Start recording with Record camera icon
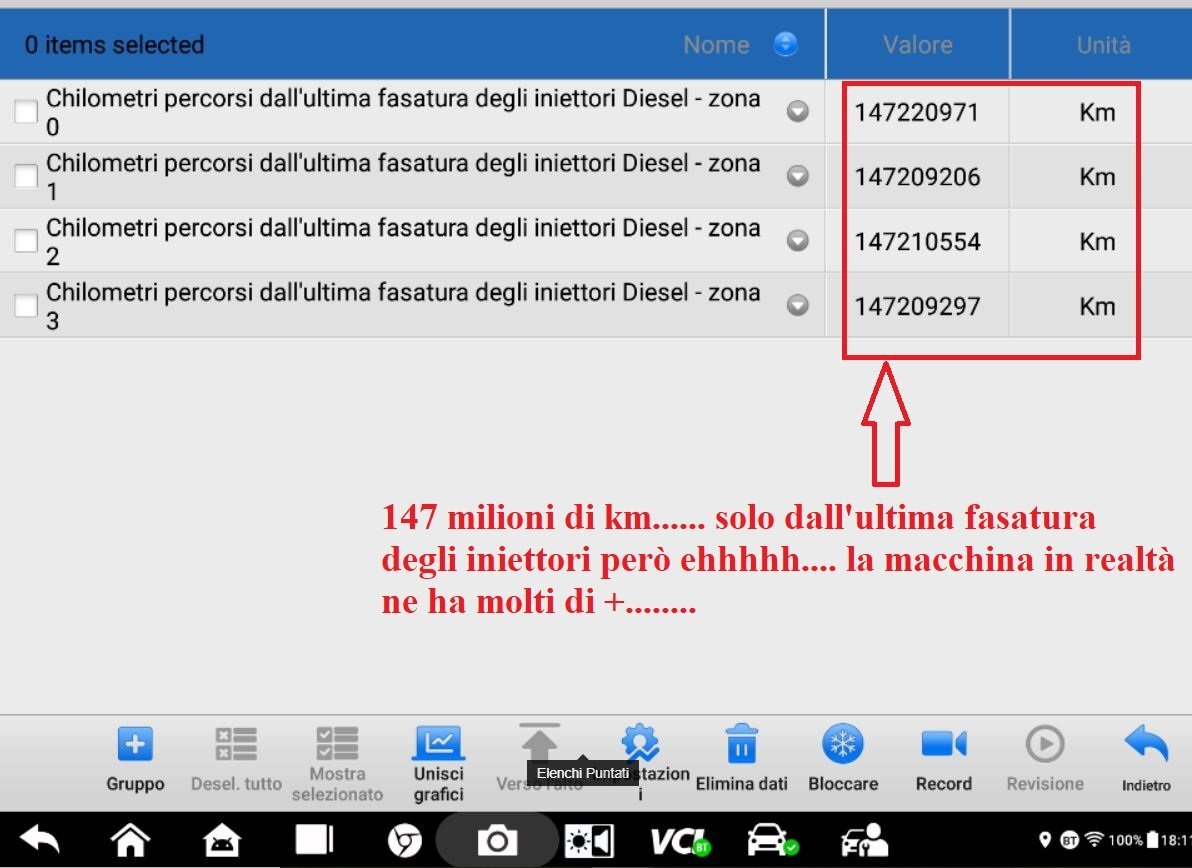 pyautogui.click(x=943, y=745)
